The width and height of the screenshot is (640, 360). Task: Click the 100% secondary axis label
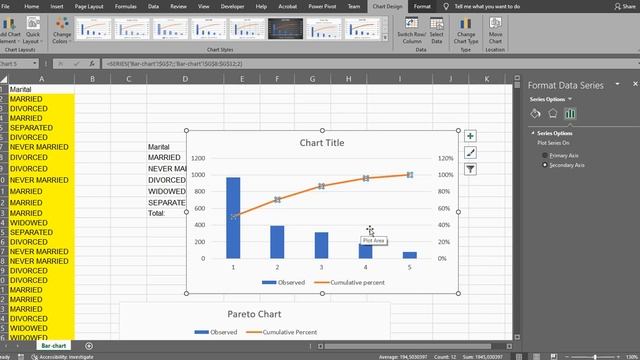click(445, 175)
